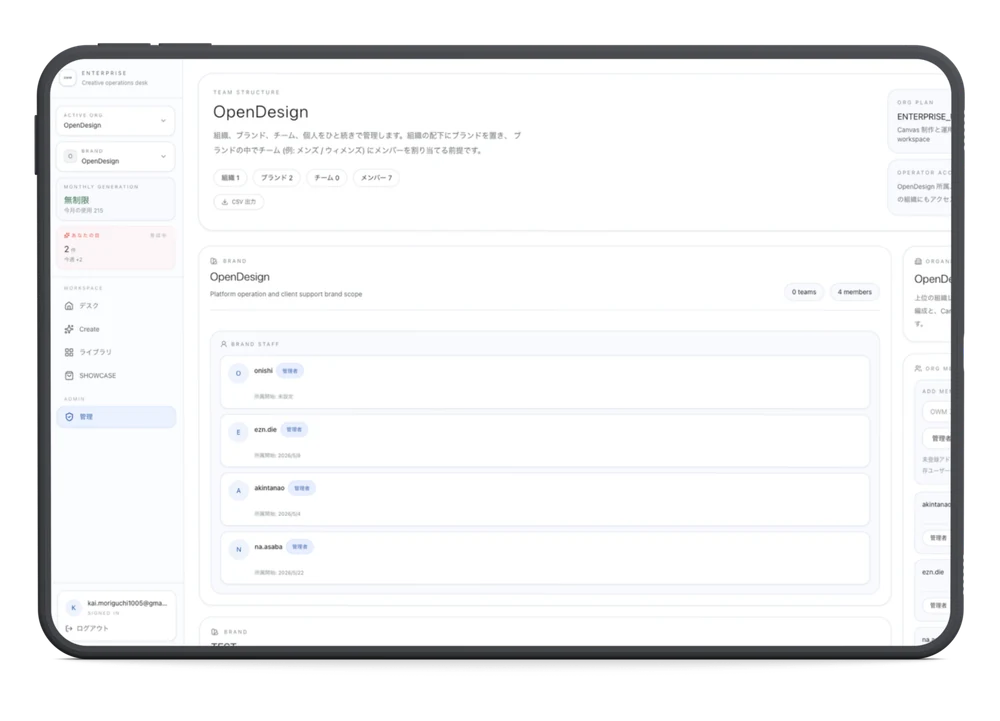Open ezn.die's 管理者 role dropdown in right panel

point(937,605)
